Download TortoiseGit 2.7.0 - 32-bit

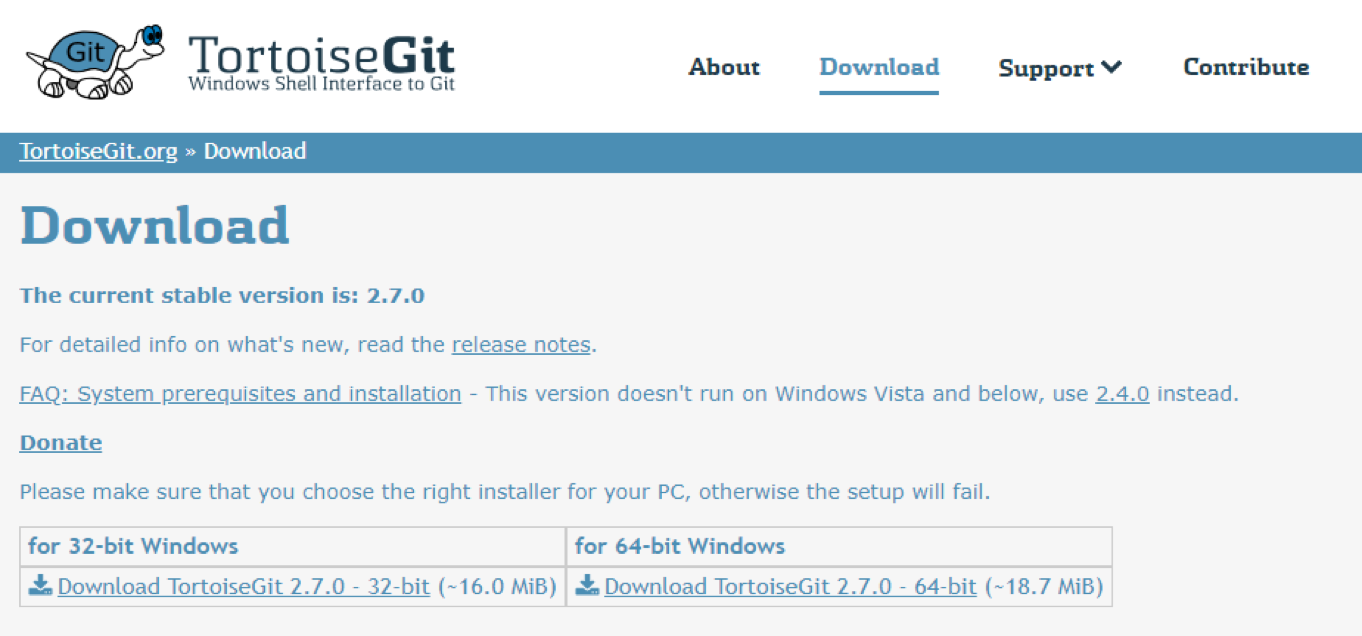tap(244, 587)
